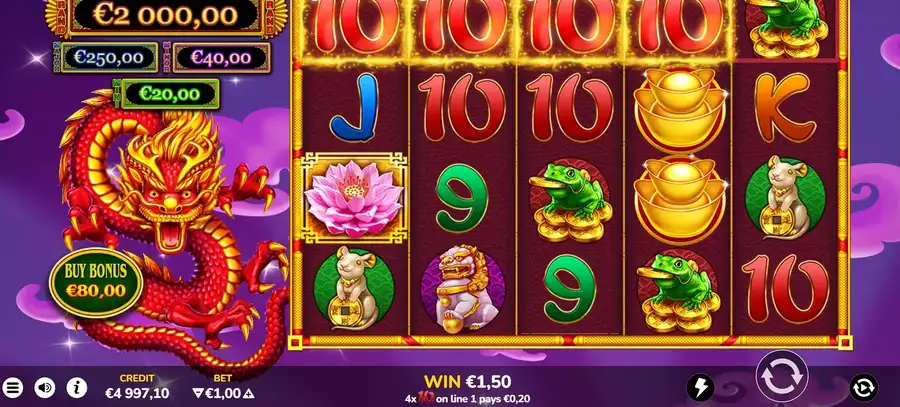Click the Mini €20,00 jackpot panel
This screenshot has height=407, width=900.
click(170, 94)
